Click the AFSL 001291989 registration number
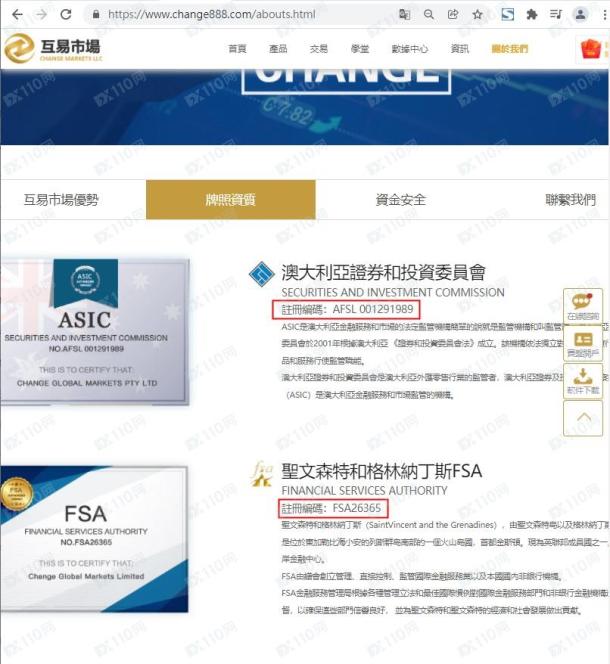The height and width of the screenshot is (664, 610). 373,309
